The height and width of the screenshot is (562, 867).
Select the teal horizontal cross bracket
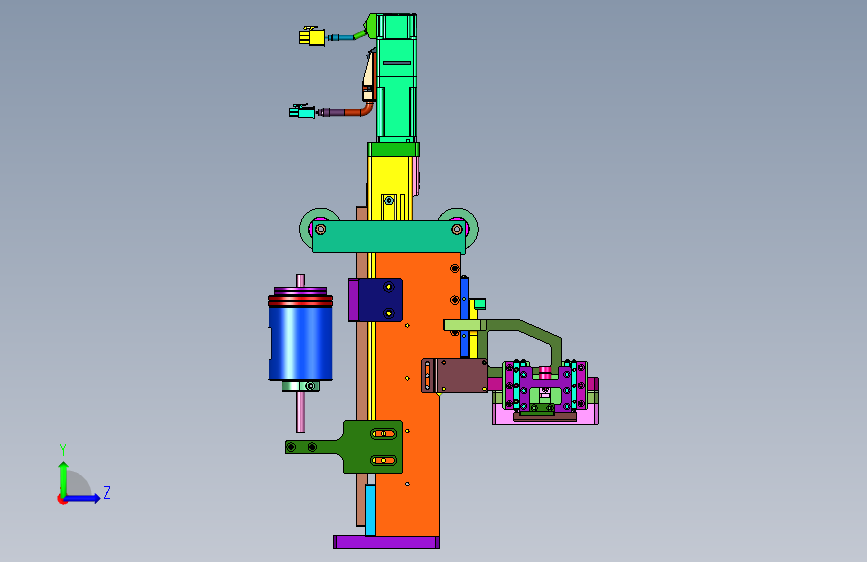click(x=389, y=237)
